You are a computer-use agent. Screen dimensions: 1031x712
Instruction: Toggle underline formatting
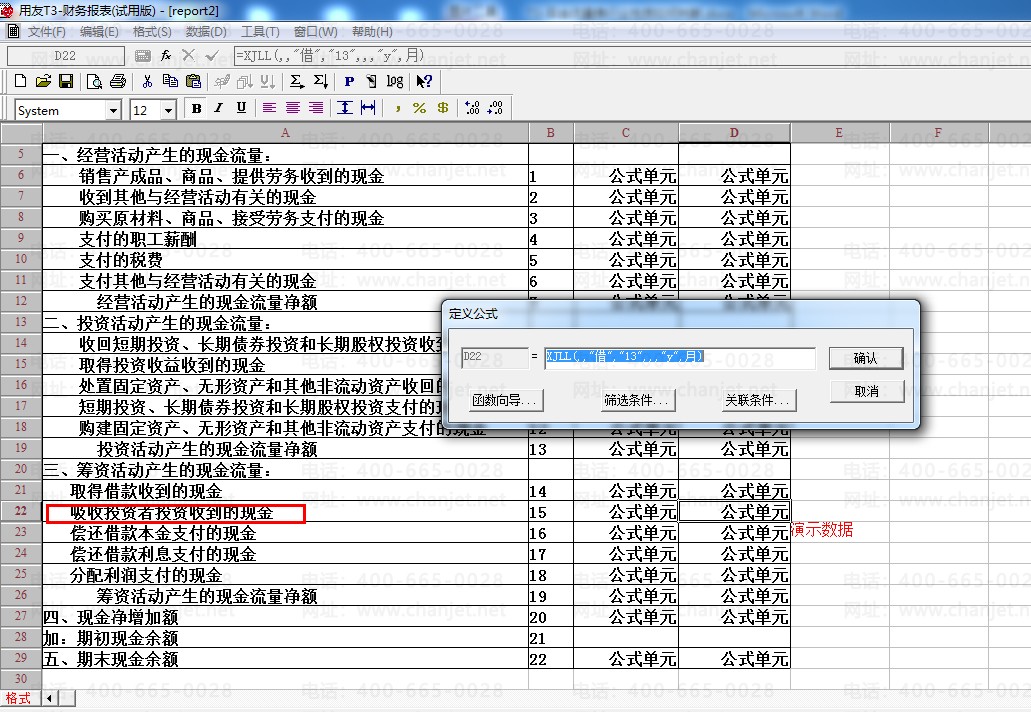click(241, 108)
